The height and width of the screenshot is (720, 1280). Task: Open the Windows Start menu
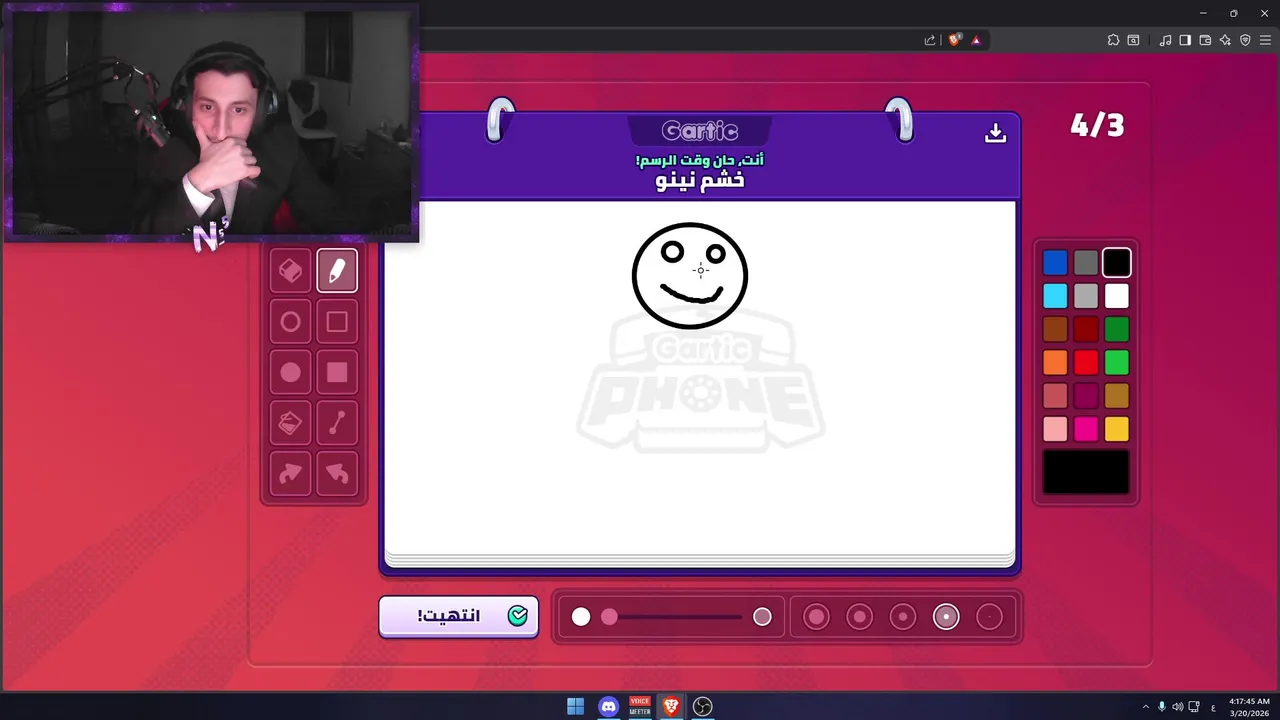tap(576, 706)
